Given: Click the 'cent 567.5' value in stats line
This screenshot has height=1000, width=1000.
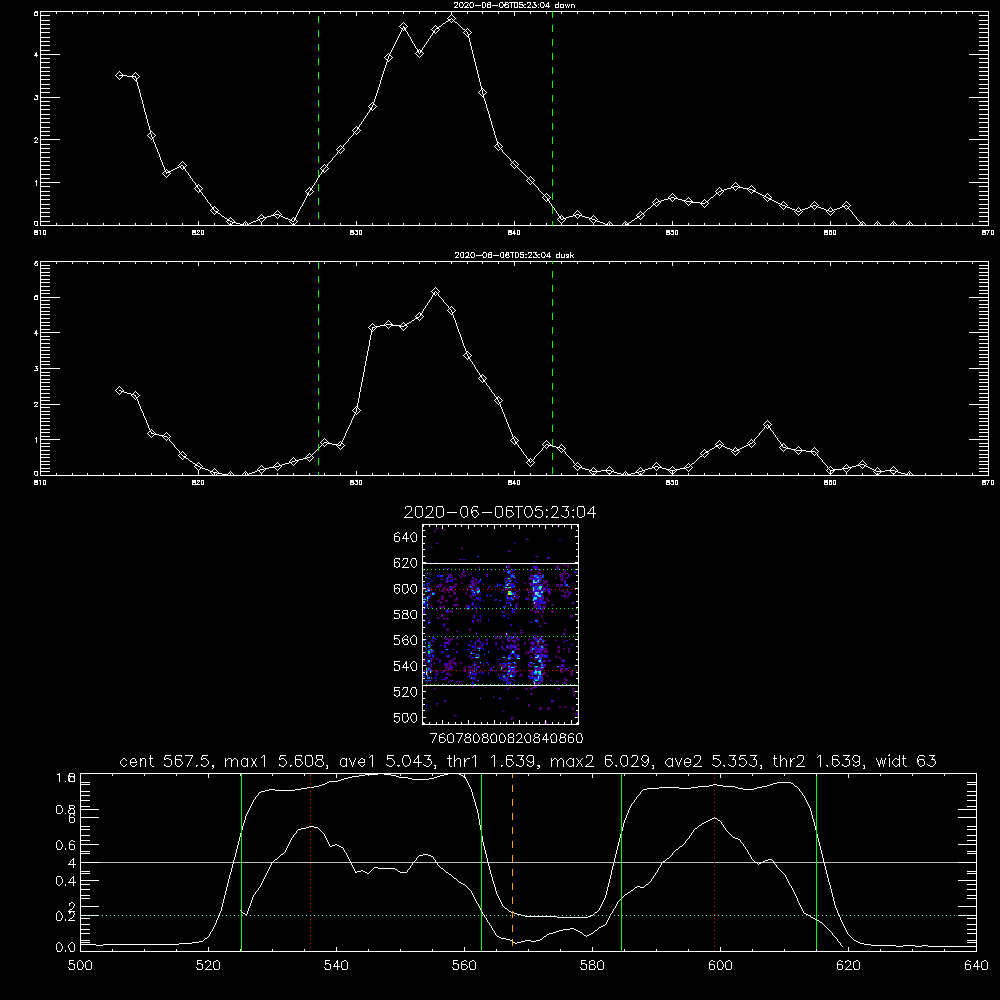Looking at the screenshot, I should pos(165,761).
